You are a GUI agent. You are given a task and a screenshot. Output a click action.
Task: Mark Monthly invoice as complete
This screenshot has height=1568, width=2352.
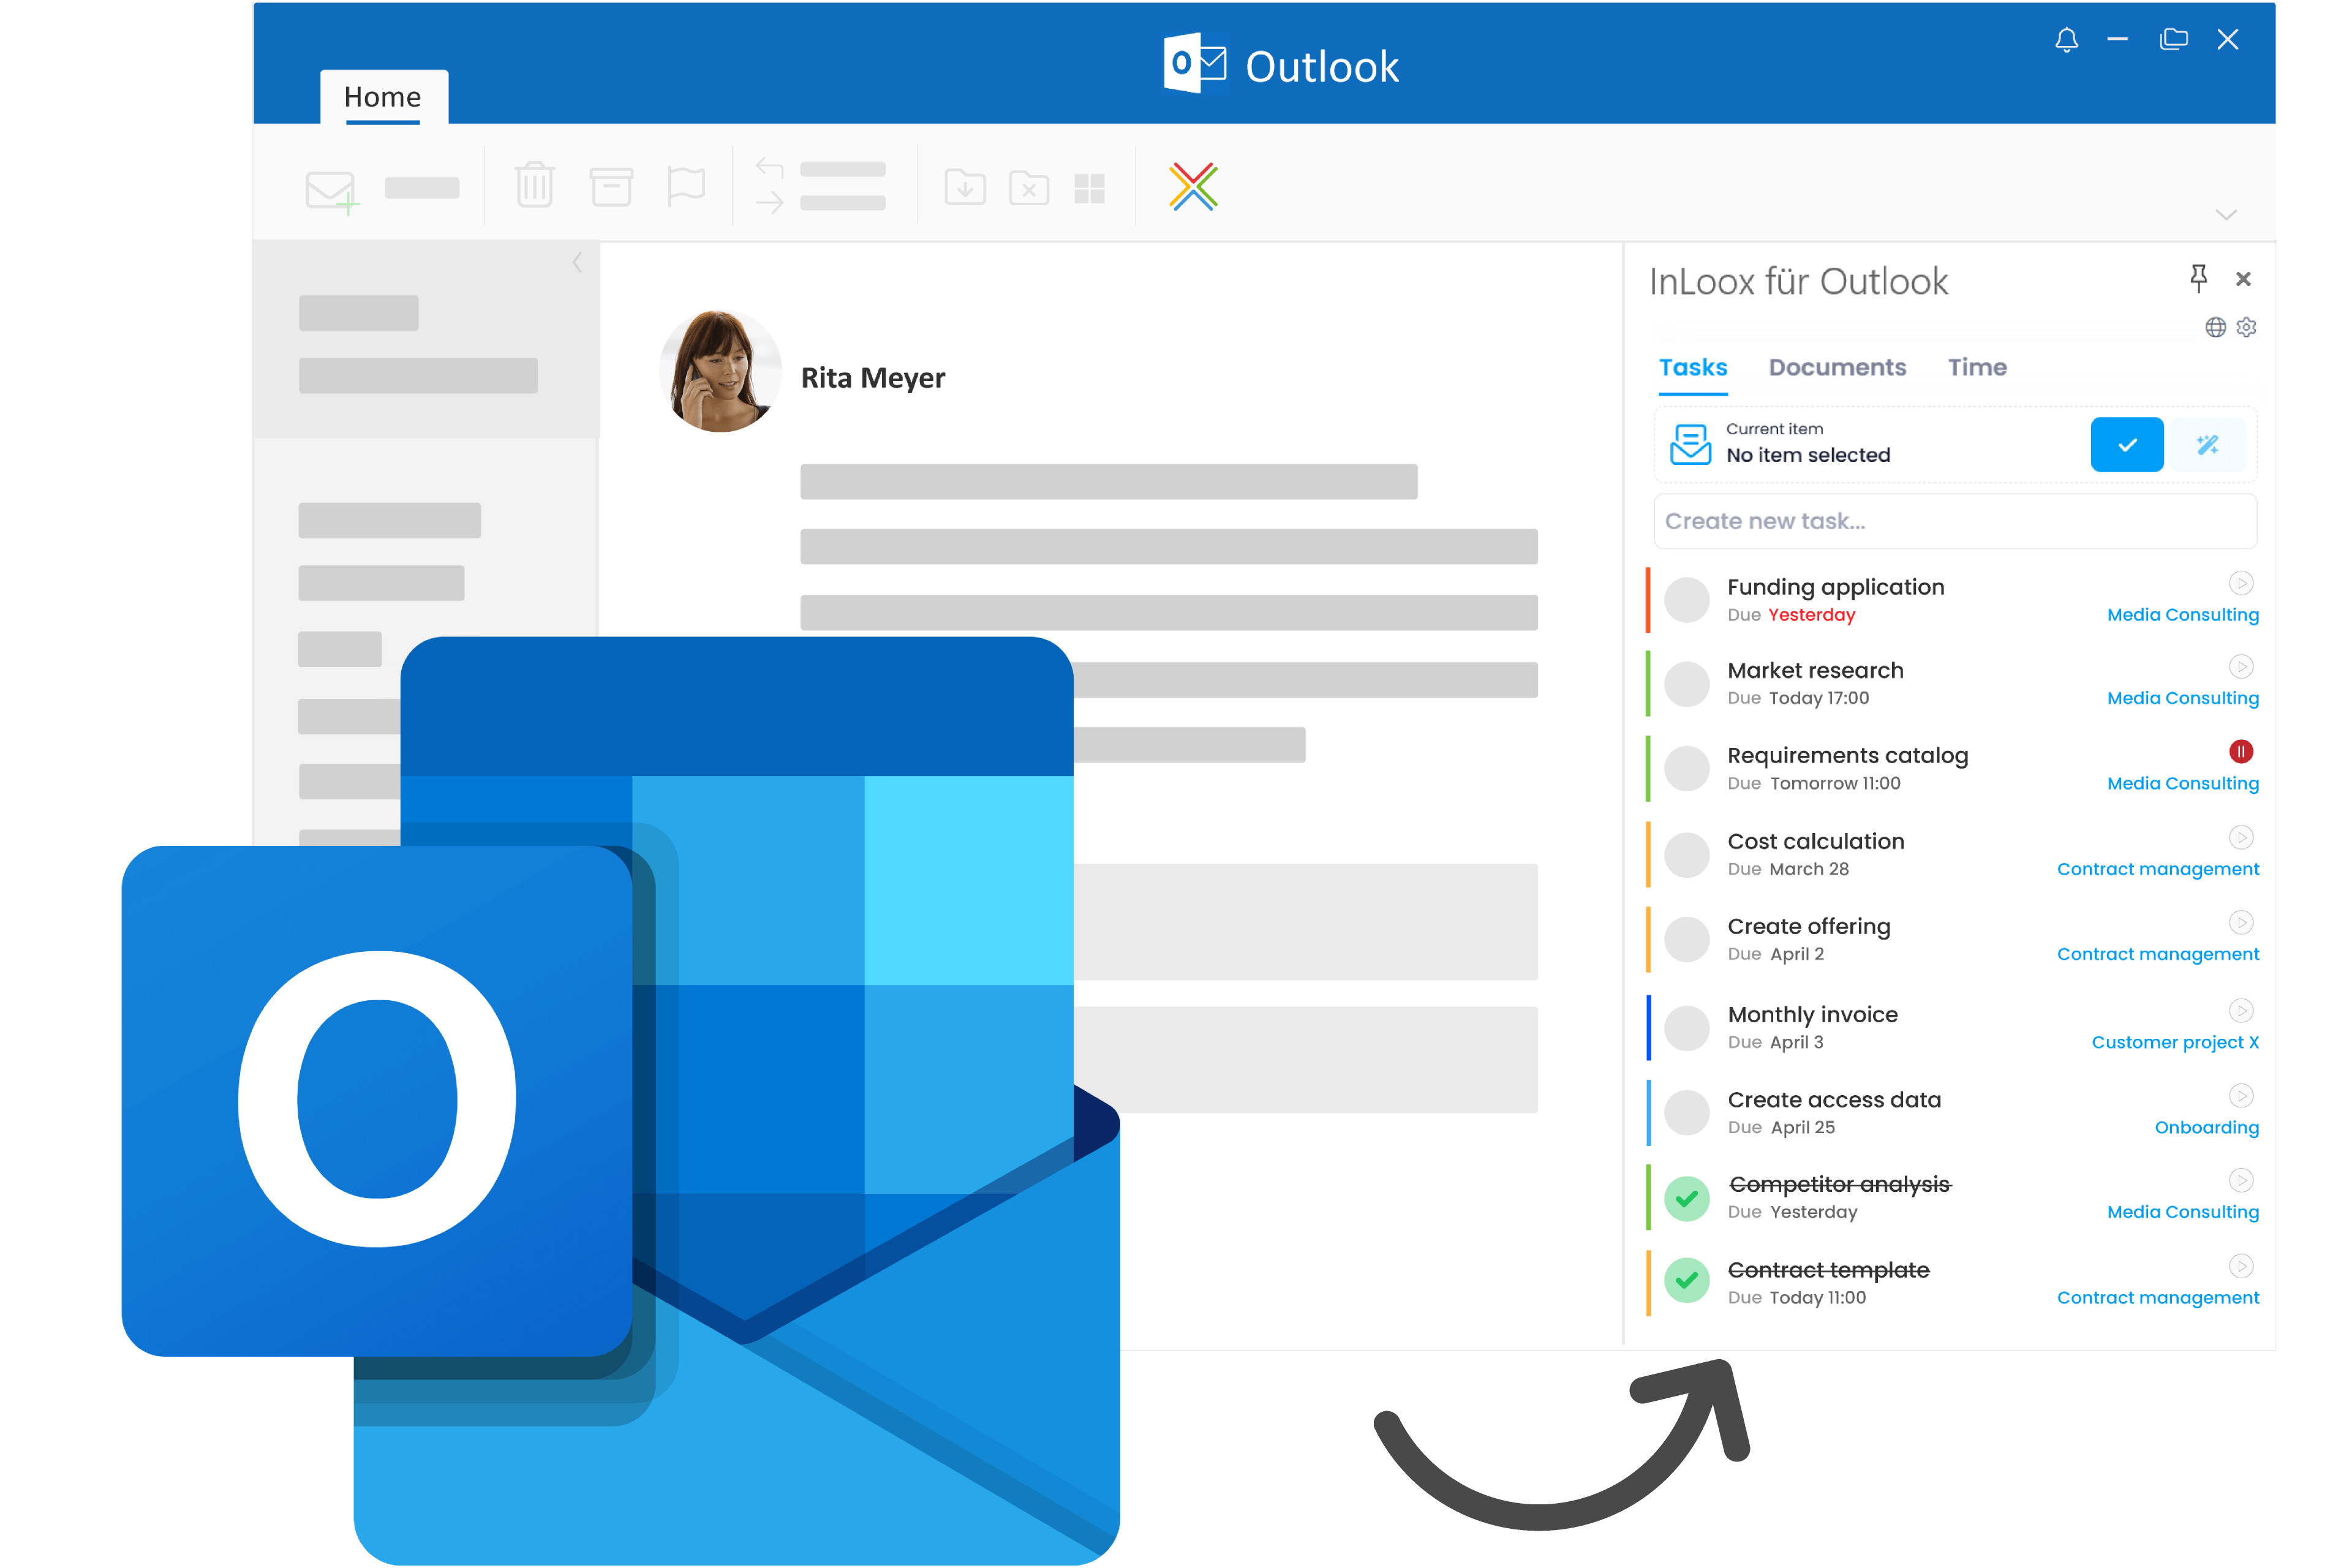1687,1028
